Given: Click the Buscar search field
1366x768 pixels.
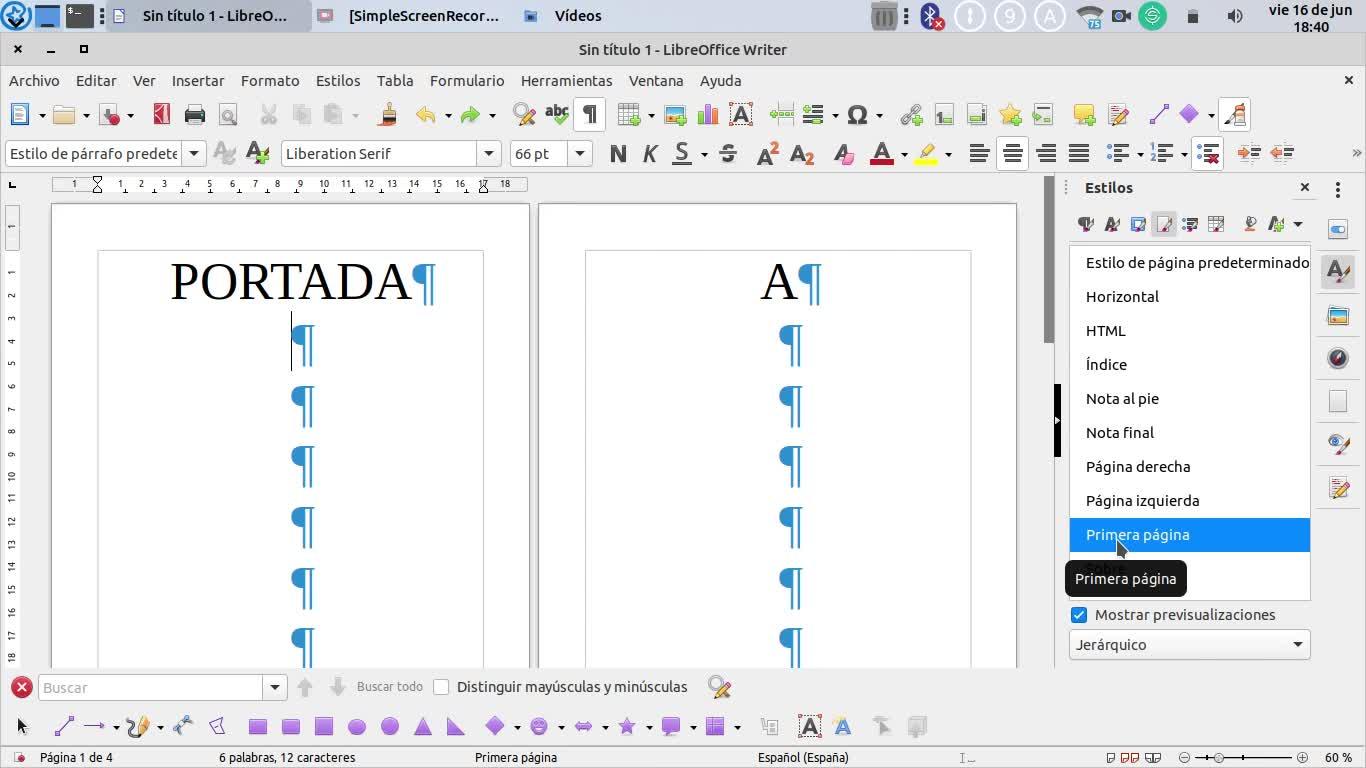Looking at the screenshot, I should [x=151, y=687].
